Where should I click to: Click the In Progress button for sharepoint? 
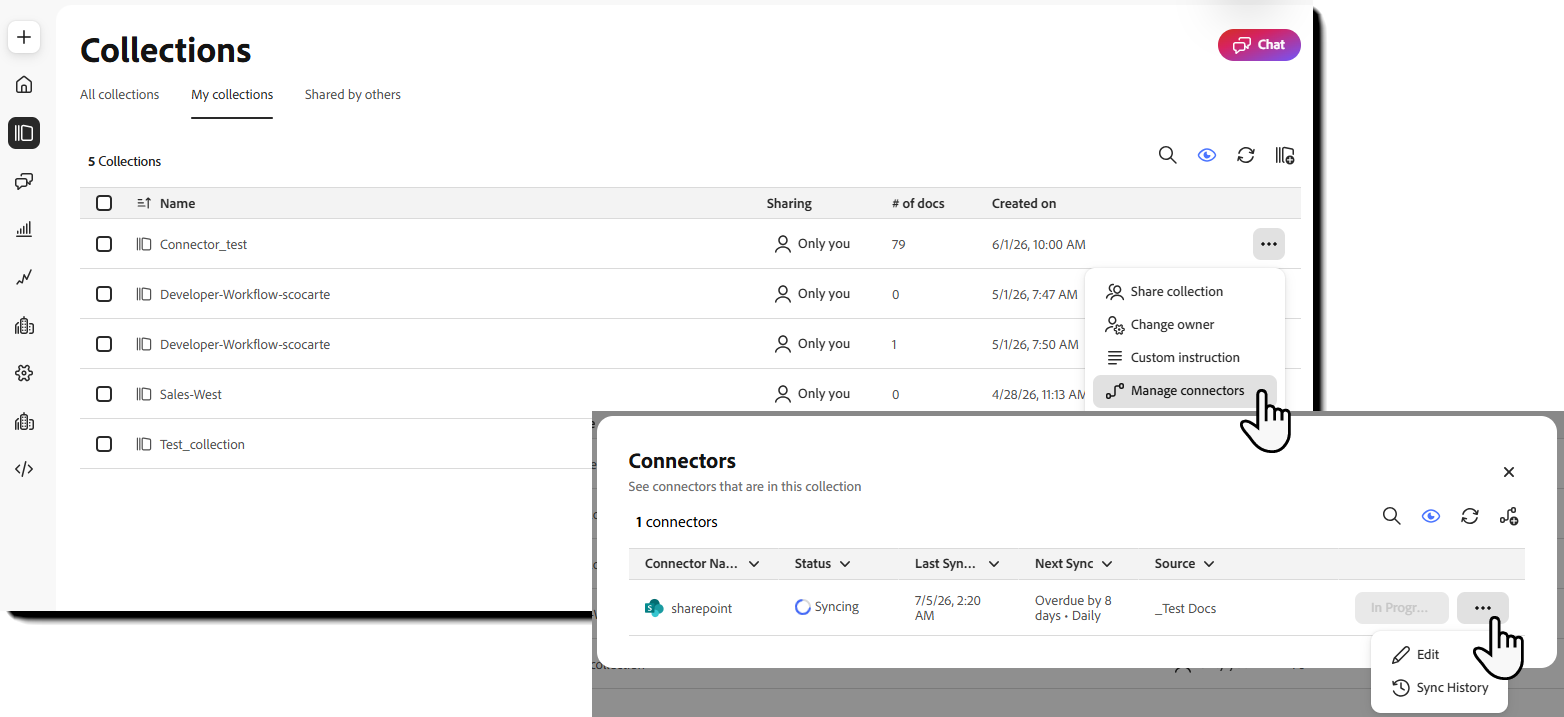click(1402, 608)
